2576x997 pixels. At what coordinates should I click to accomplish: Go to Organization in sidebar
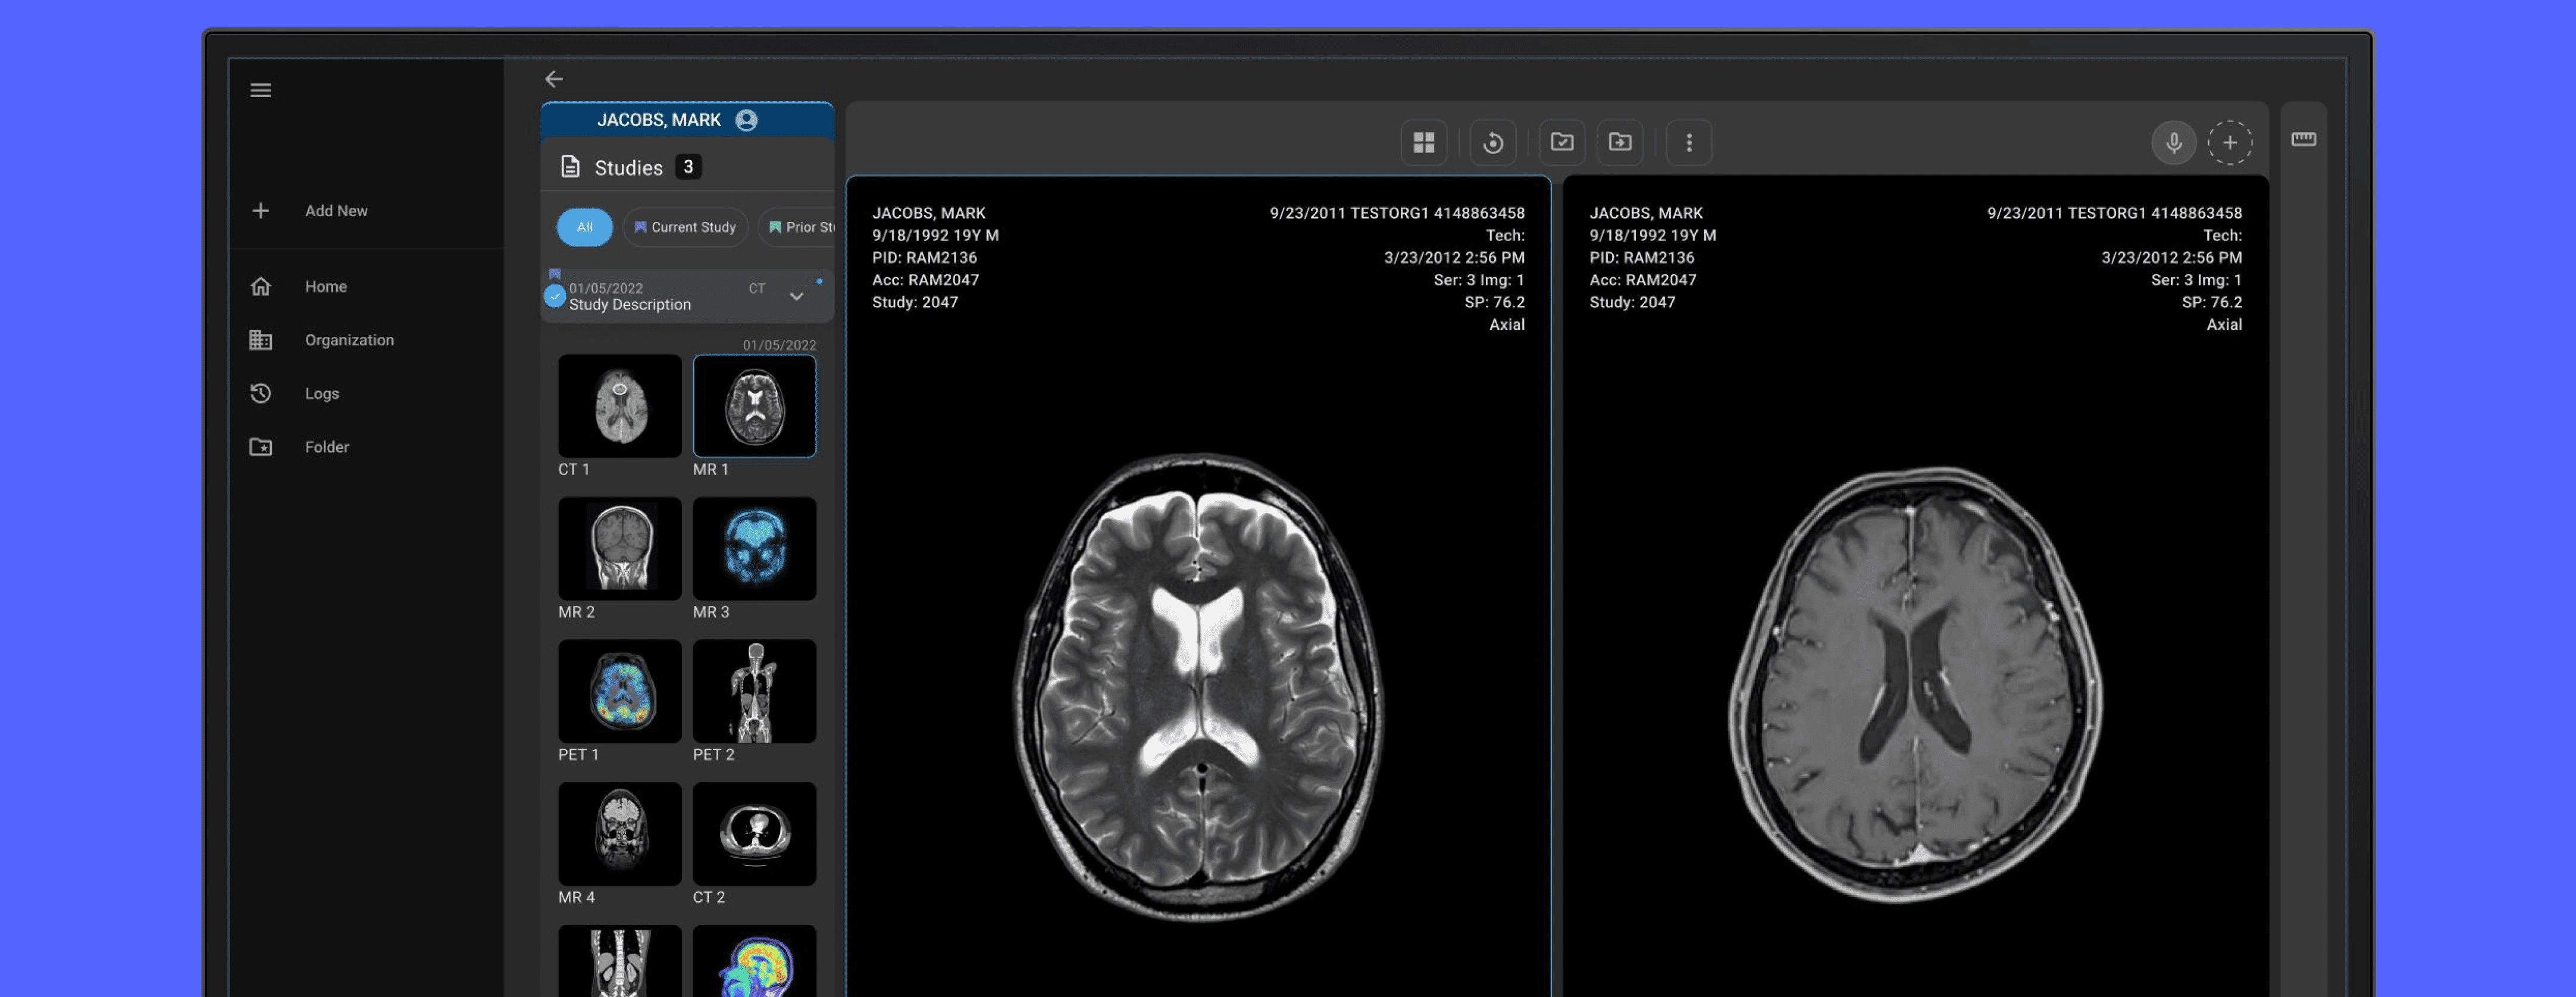click(x=348, y=340)
